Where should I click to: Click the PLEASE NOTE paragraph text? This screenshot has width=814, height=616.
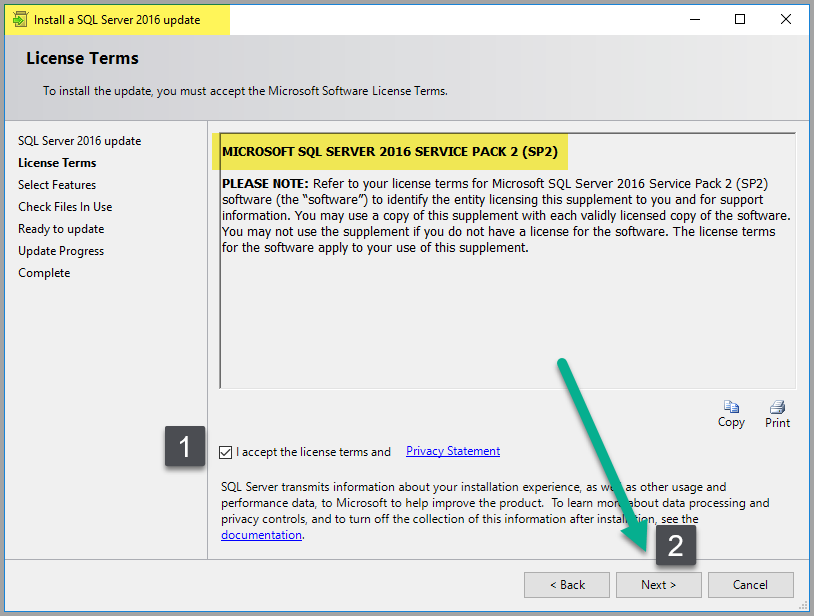tap(506, 215)
